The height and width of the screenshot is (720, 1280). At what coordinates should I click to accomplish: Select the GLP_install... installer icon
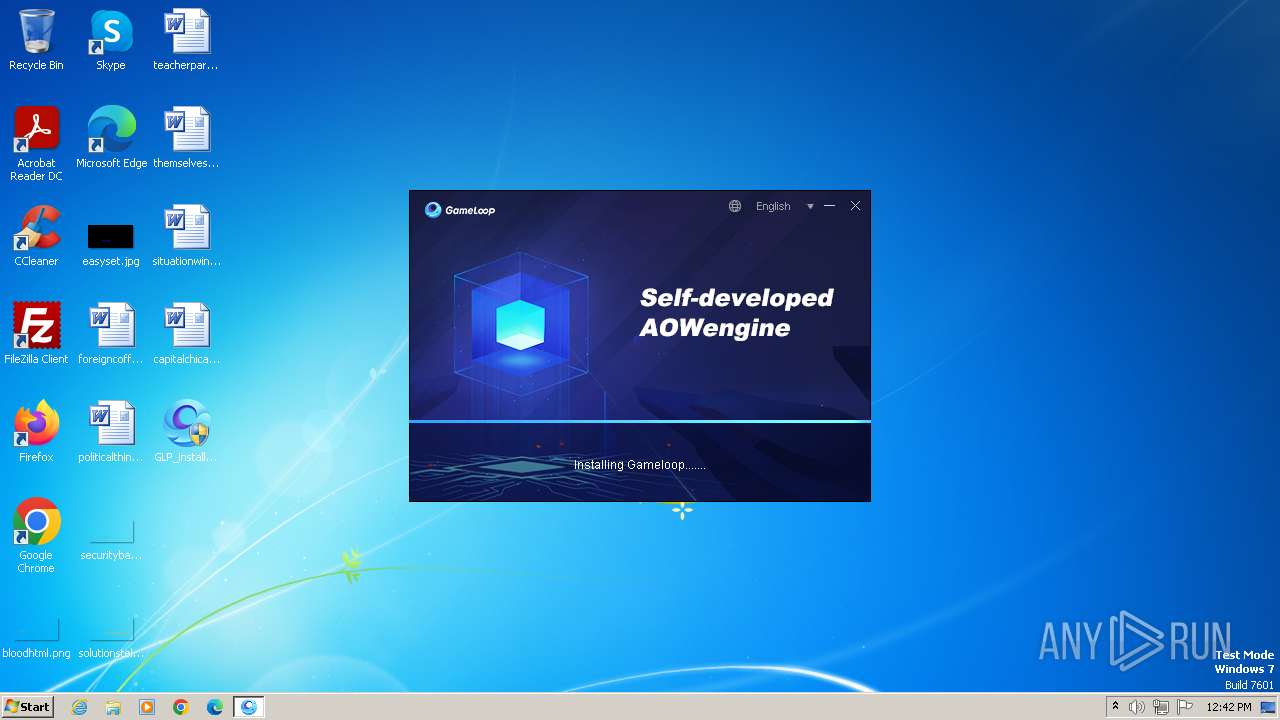click(x=186, y=432)
